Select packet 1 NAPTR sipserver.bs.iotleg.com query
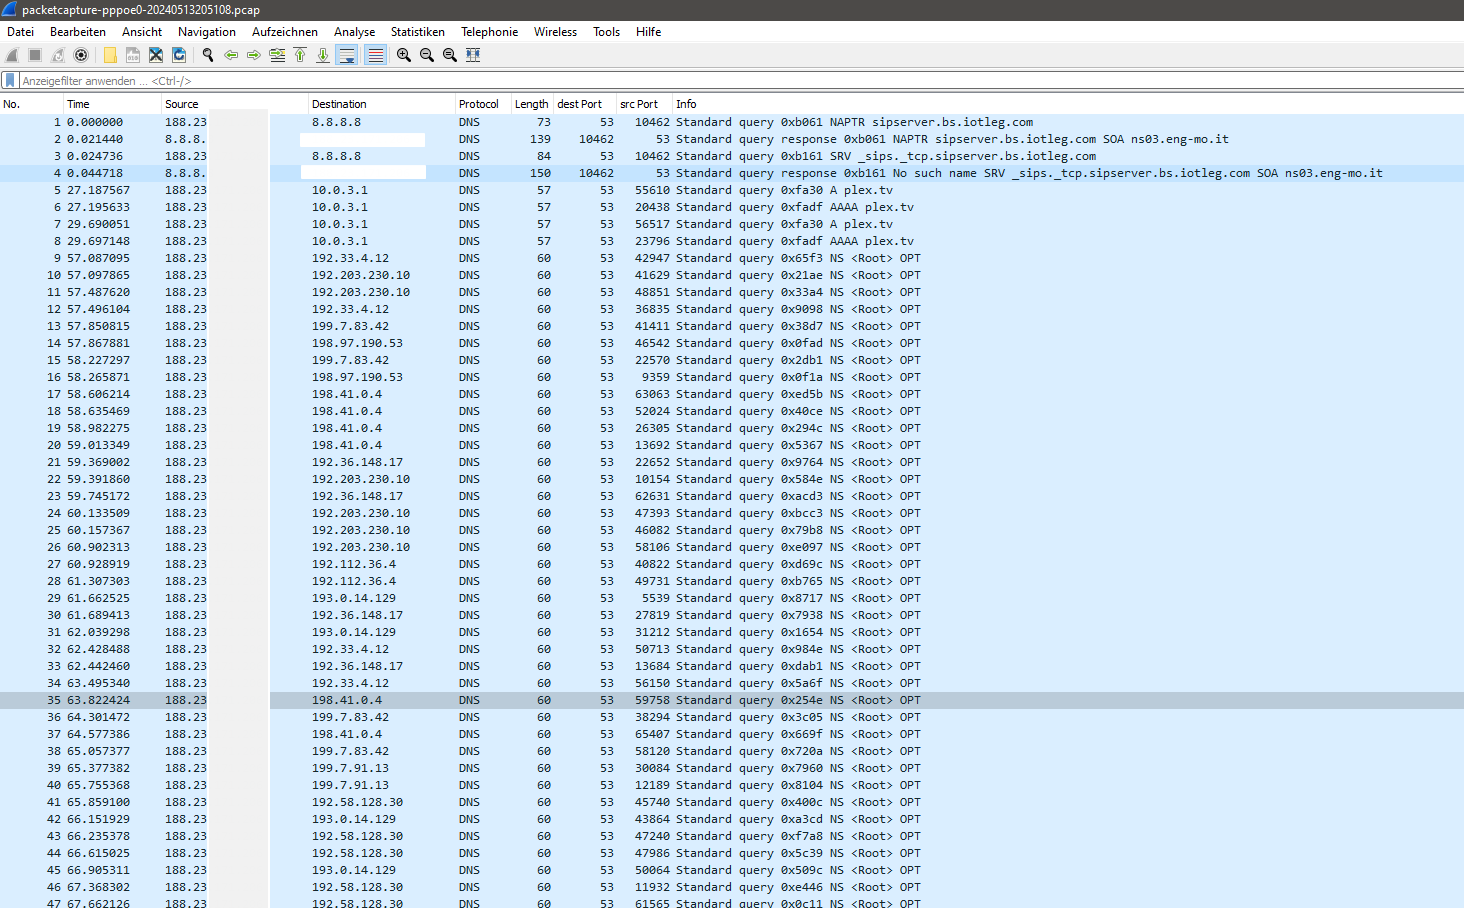 point(732,122)
